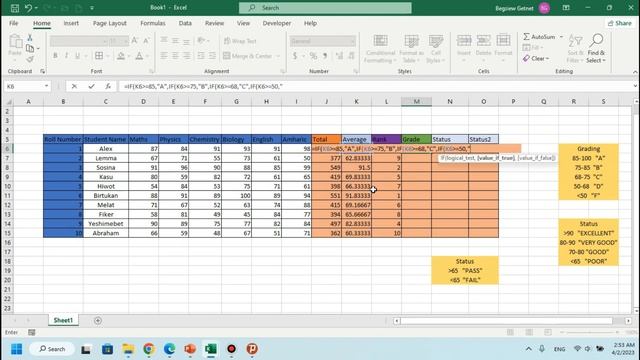Click the Format Painter brush icon

30,60
